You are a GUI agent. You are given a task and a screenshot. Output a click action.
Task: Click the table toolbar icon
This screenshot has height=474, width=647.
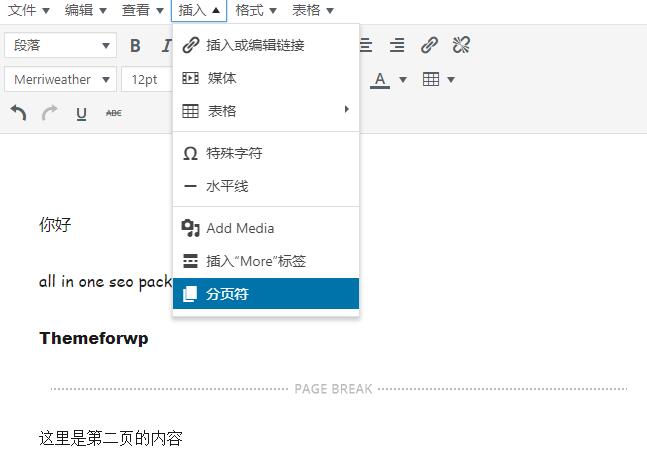pos(431,79)
